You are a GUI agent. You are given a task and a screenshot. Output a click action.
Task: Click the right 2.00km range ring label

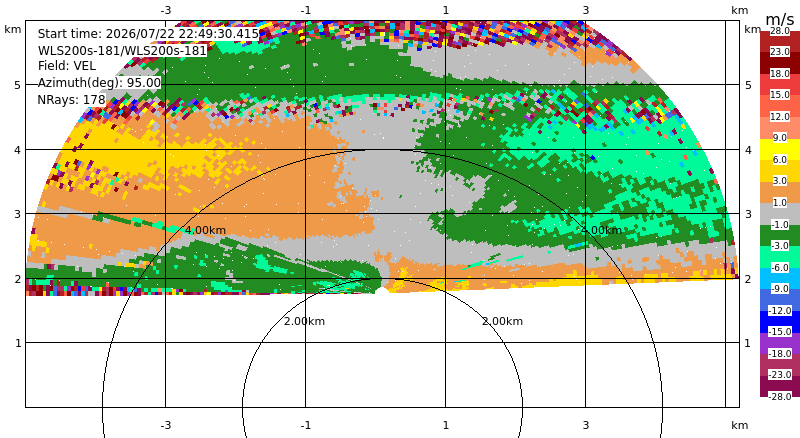click(503, 321)
